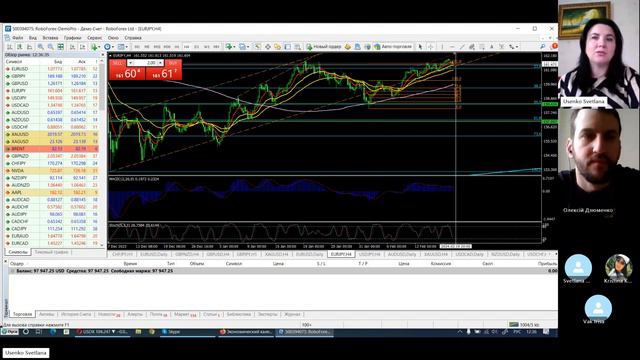Select the horizontal line tool
This screenshot has height=360, width=640.
coord(452,47)
